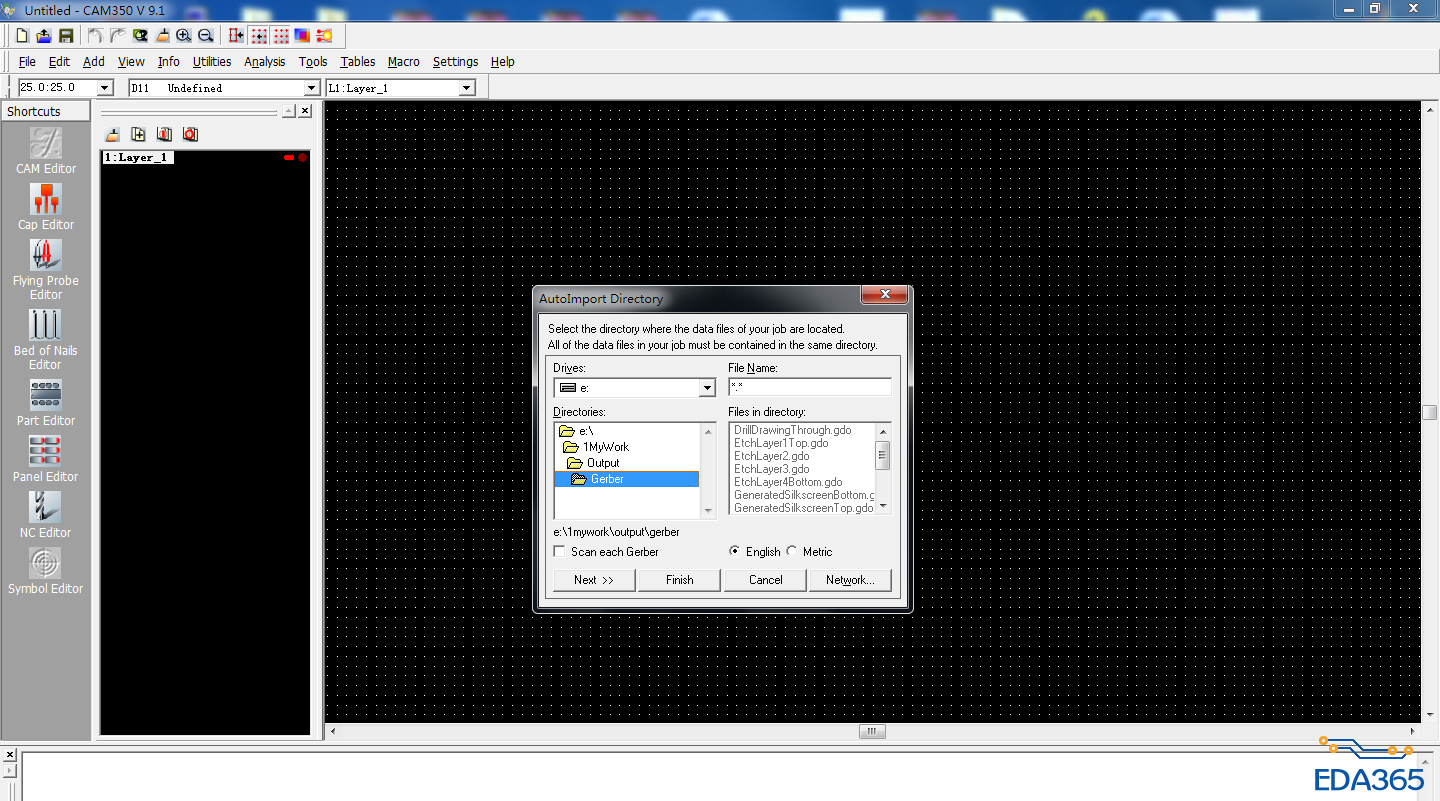Open the Flying Probe Editor shortcut
Viewport: 1440px width, 801px height.
pyautogui.click(x=46, y=270)
